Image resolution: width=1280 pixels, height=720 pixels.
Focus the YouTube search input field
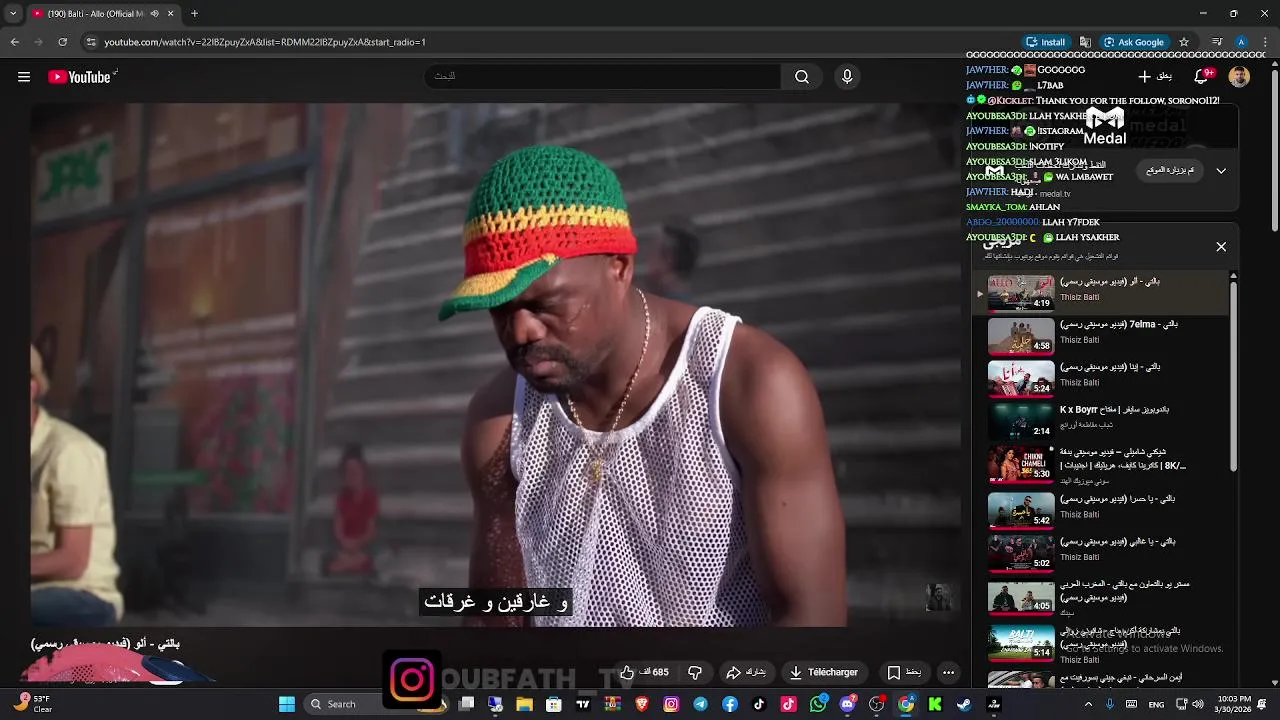(603, 77)
